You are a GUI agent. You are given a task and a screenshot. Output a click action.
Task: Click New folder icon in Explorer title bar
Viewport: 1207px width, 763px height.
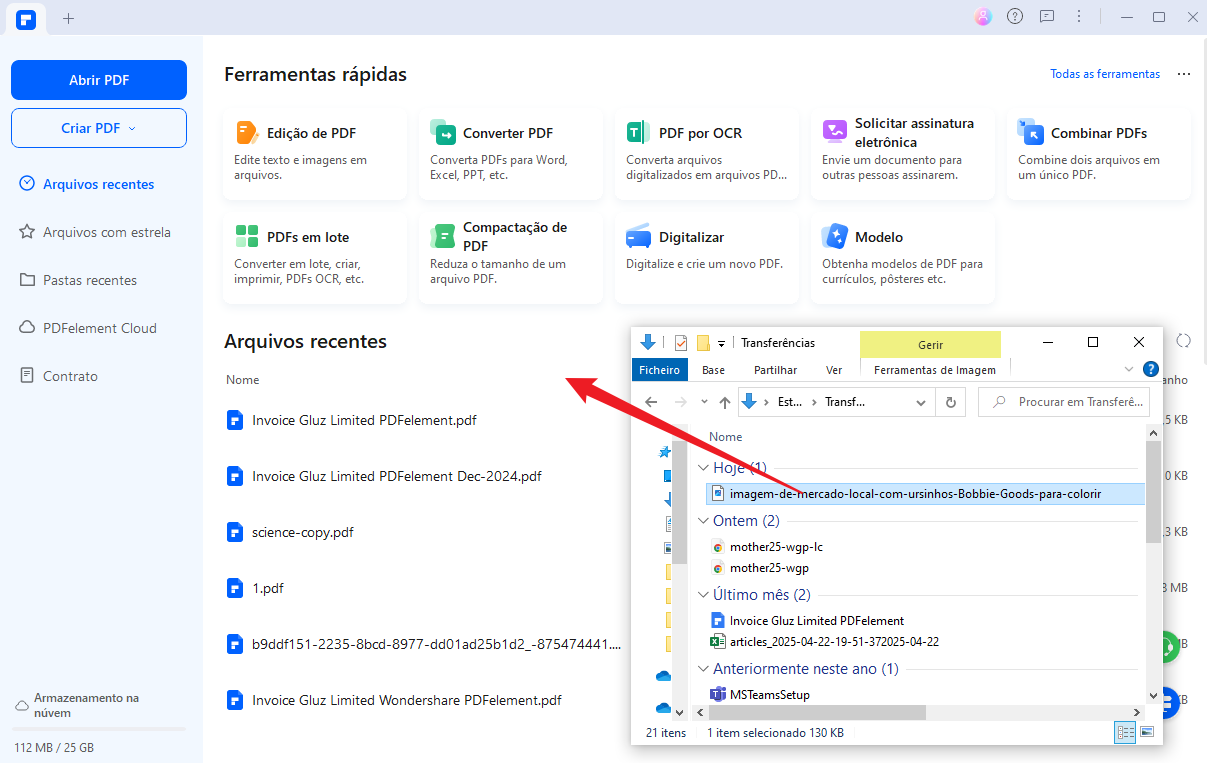tap(703, 343)
